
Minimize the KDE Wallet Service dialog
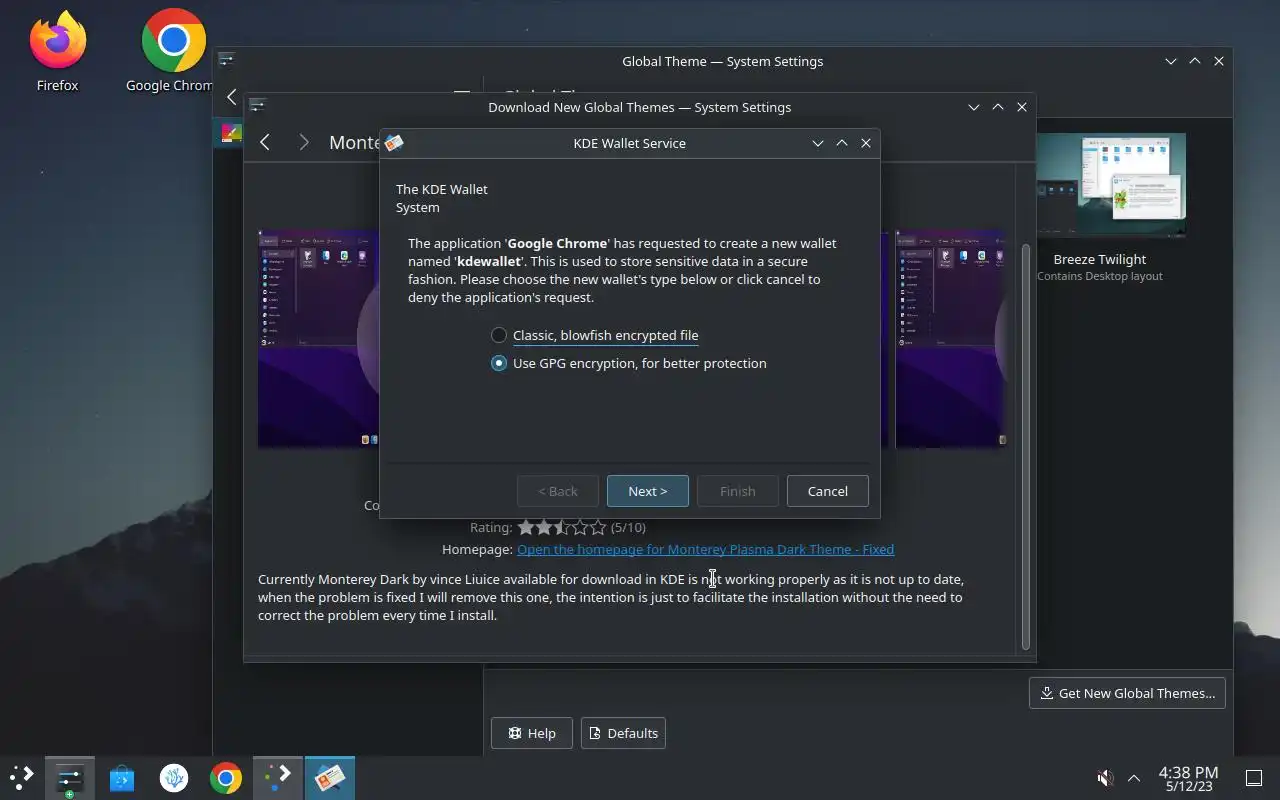click(x=818, y=143)
